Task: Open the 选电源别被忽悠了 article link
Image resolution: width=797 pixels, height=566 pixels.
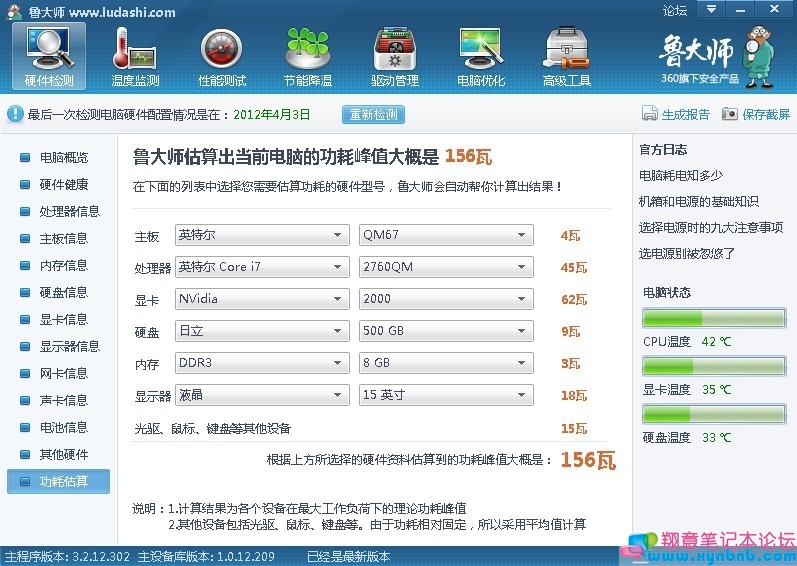Action: point(687,254)
